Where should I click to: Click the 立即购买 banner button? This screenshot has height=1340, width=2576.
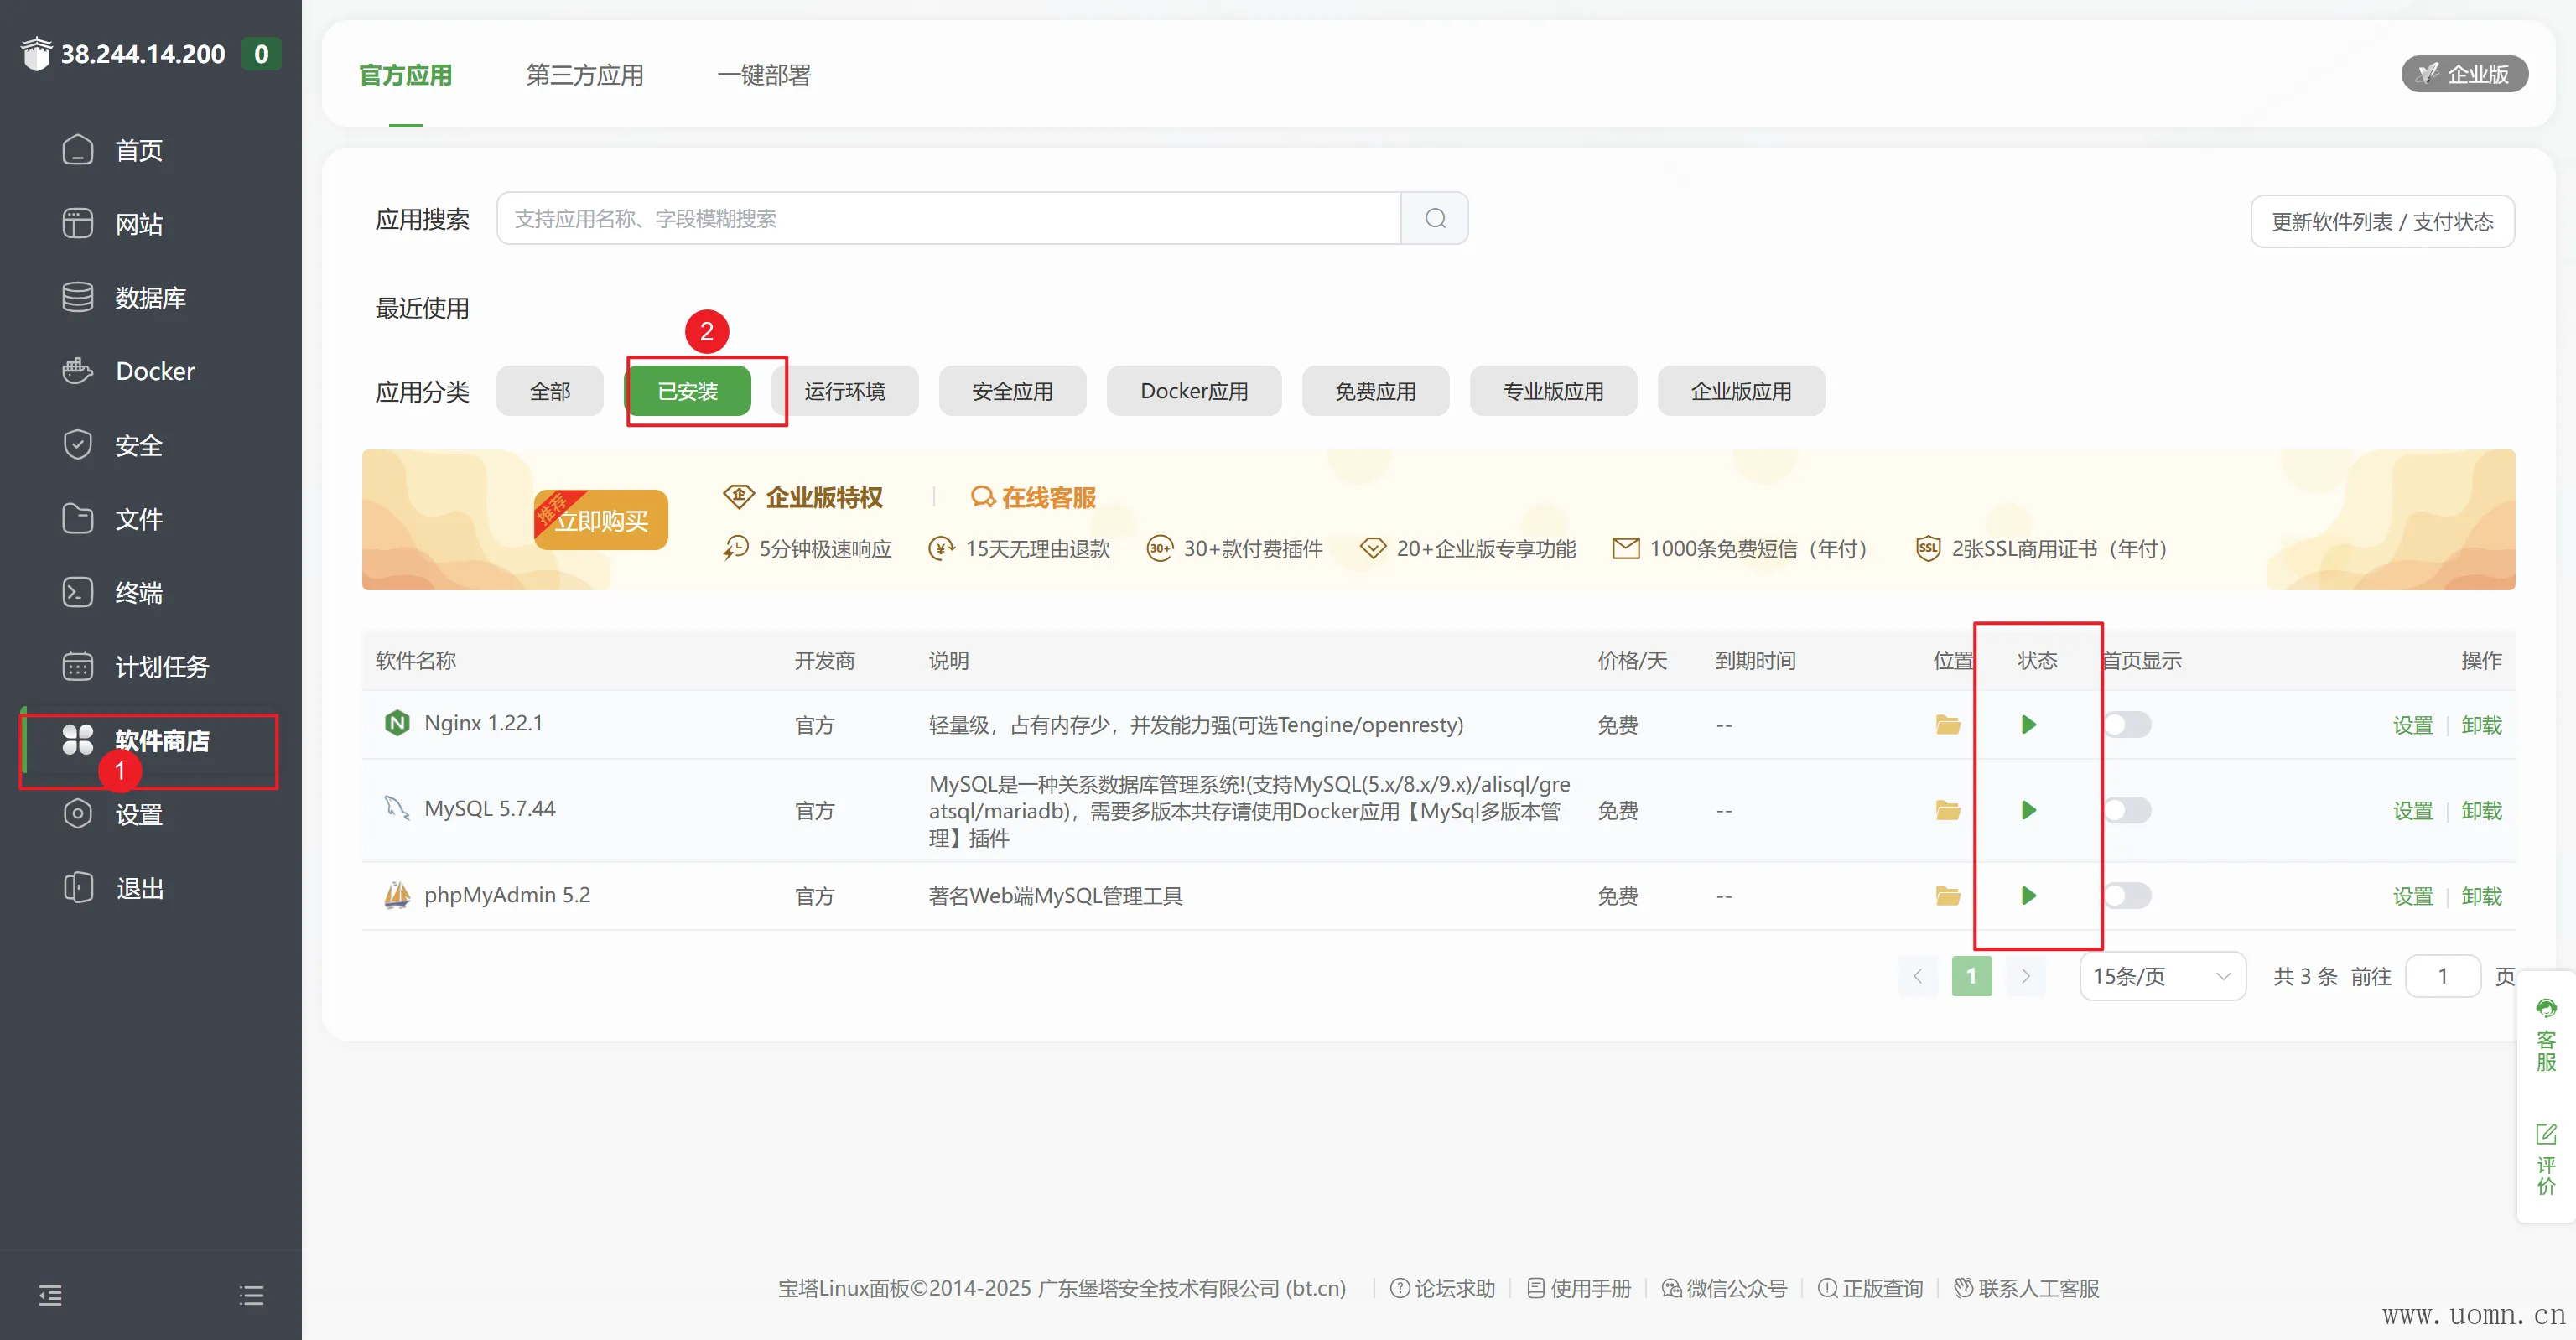point(601,520)
